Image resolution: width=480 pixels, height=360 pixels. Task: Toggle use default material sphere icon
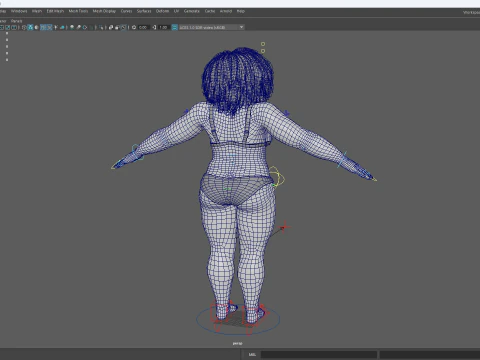point(36,27)
